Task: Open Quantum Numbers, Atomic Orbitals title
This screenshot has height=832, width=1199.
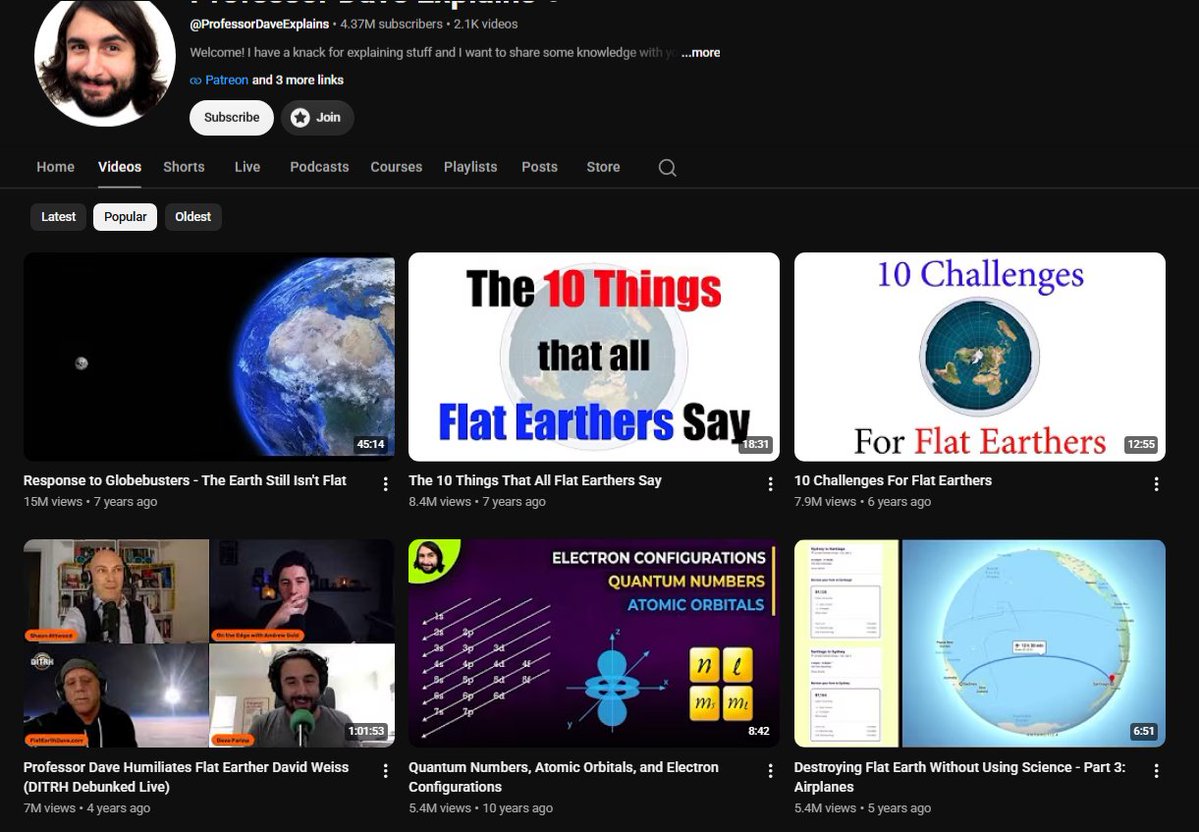Action: (x=564, y=777)
